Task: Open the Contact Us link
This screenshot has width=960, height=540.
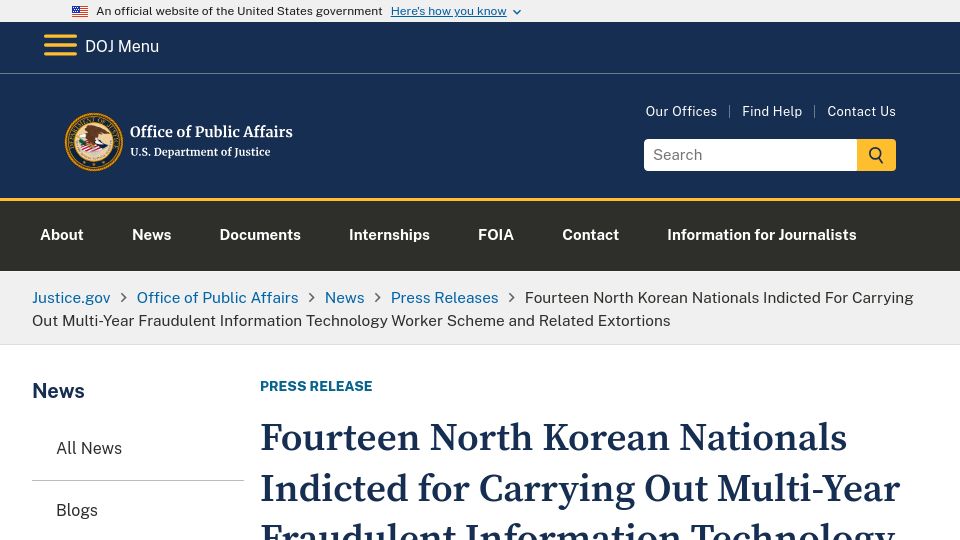Action: tap(861, 111)
